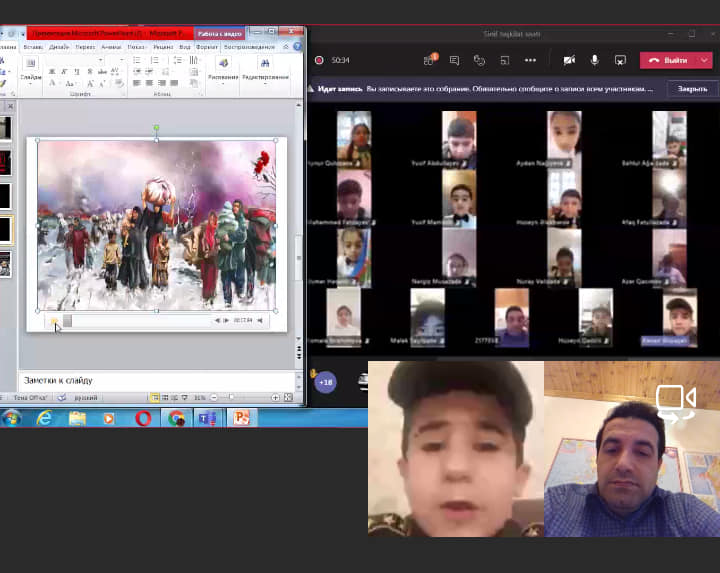Play the video on the slide

click(x=53, y=320)
